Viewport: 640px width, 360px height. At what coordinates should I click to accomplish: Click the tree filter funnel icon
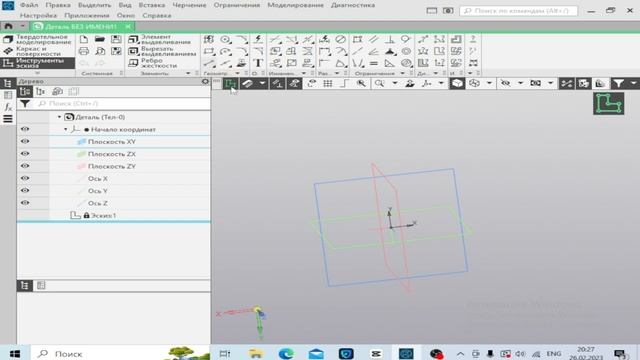click(x=25, y=104)
